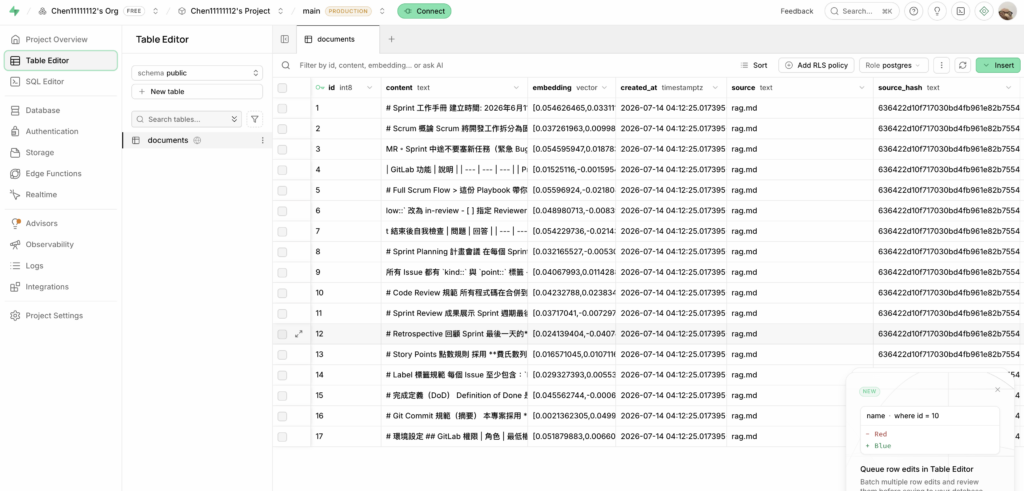
Task: Open Advisors section
Action: pyautogui.click(x=61, y=223)
